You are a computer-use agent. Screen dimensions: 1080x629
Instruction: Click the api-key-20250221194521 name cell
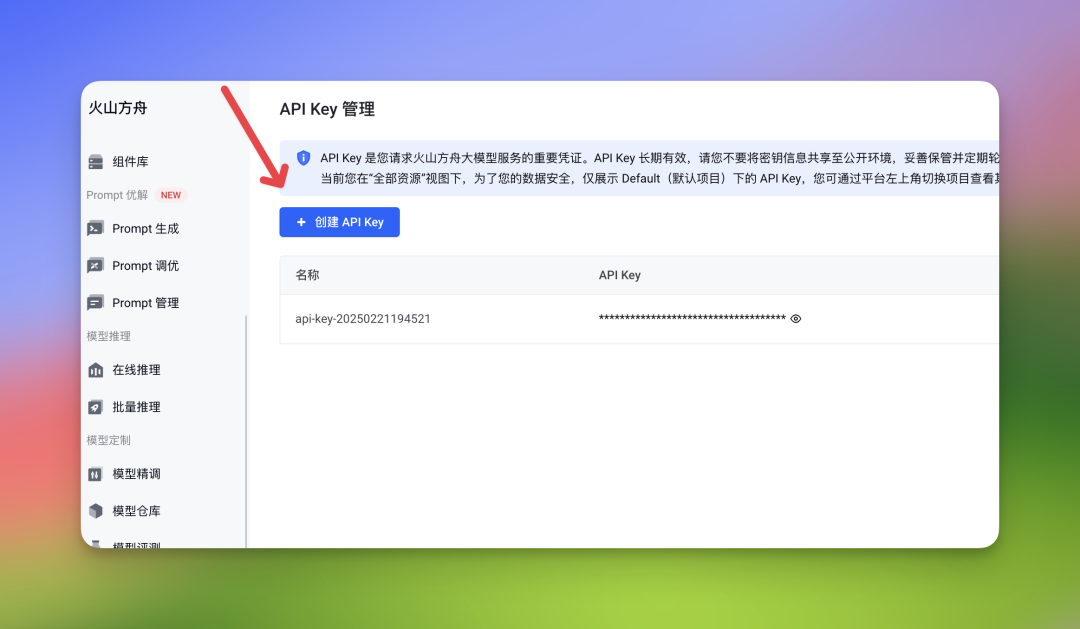pyautogui.click(x=363, y=319)
